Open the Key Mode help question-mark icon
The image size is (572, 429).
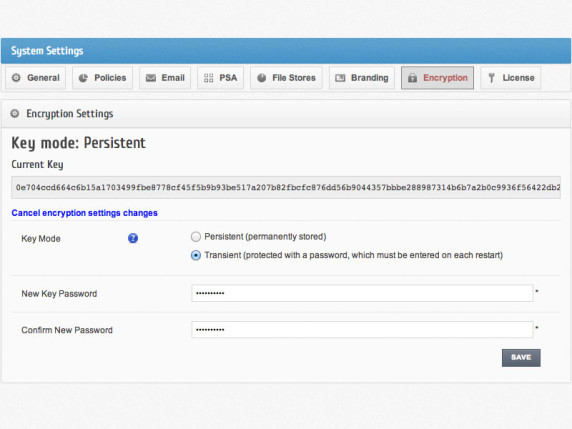click(133, 238)
